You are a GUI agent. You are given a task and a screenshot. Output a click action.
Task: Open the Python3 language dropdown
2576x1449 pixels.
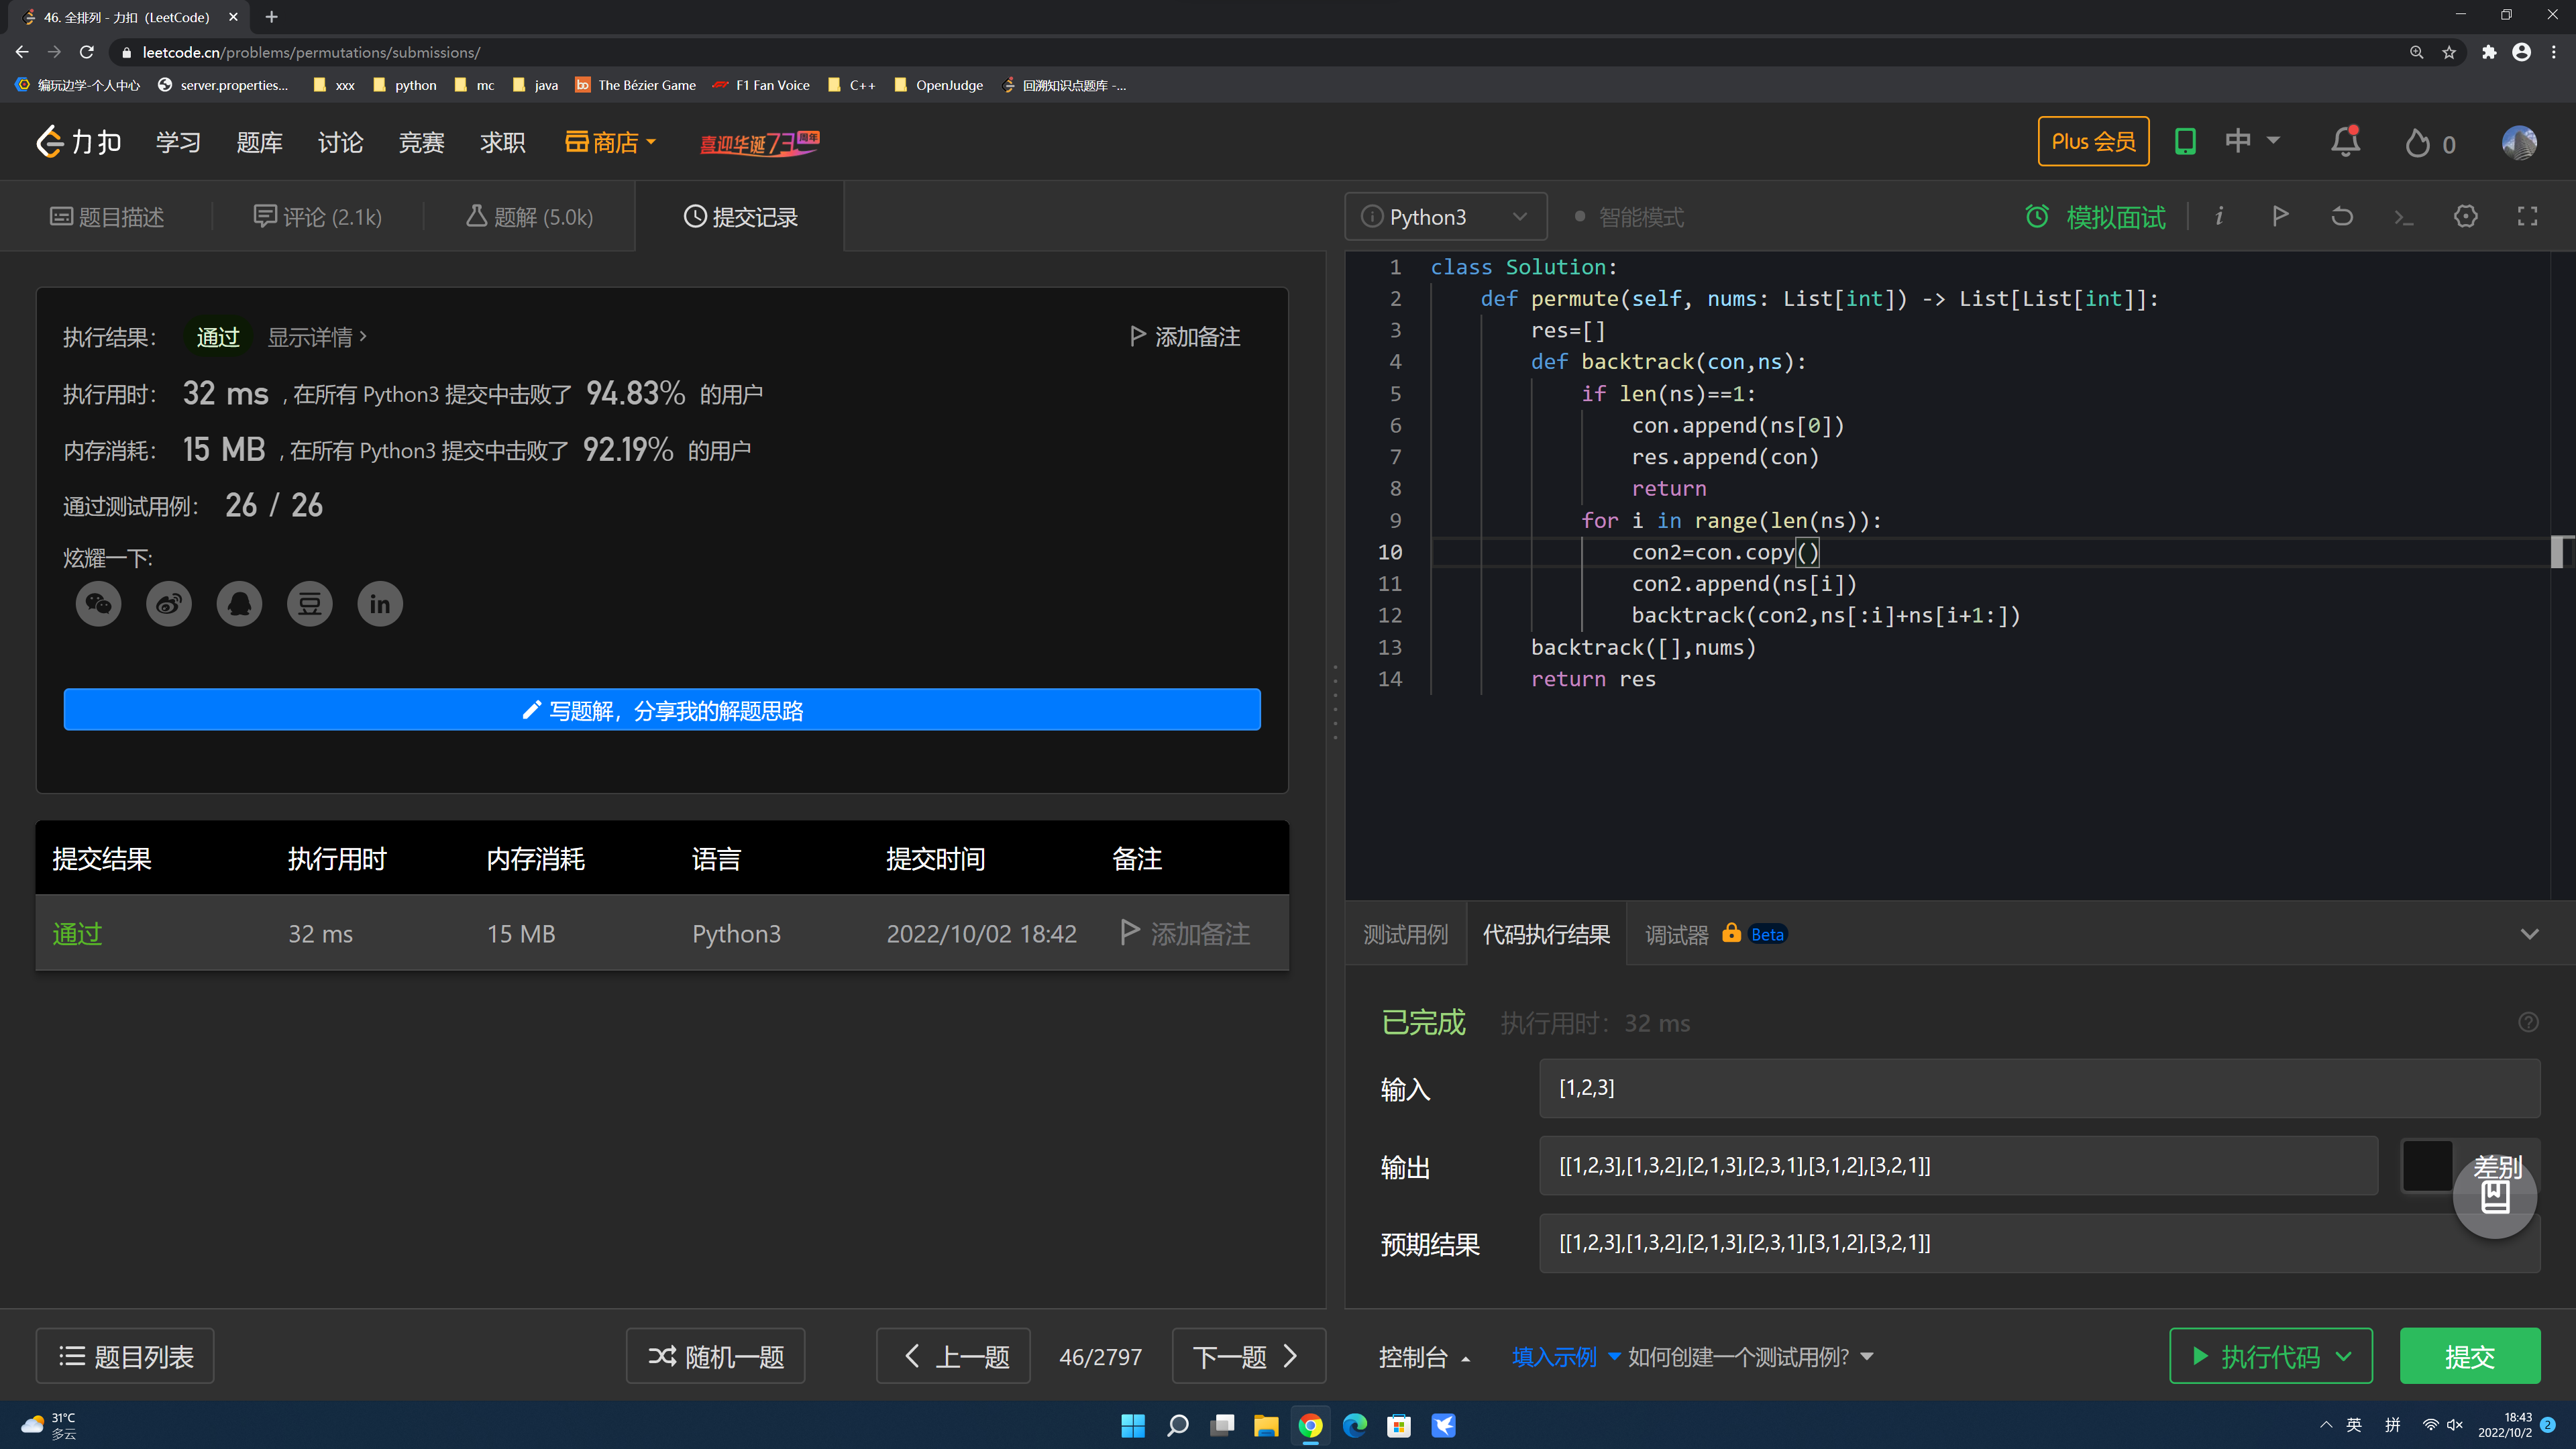[1445, 217]
